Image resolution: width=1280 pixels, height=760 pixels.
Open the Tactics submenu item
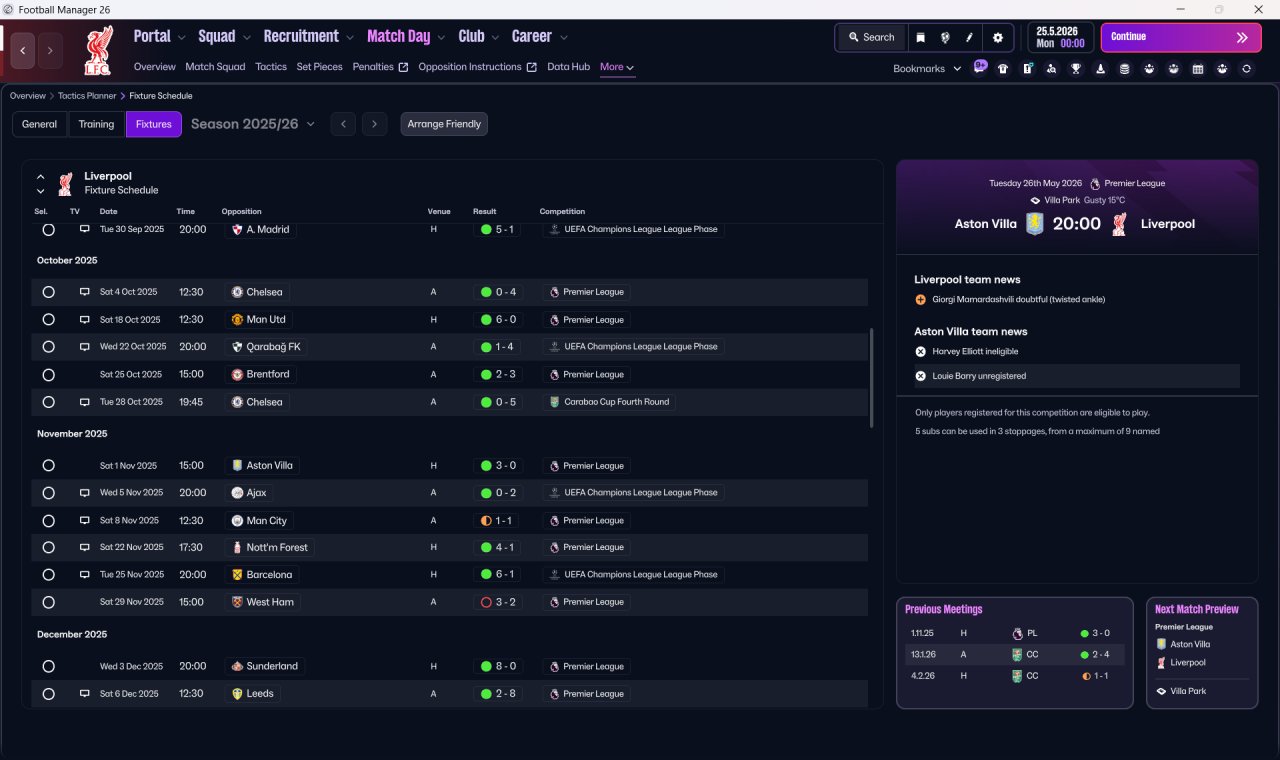(271, 67)
